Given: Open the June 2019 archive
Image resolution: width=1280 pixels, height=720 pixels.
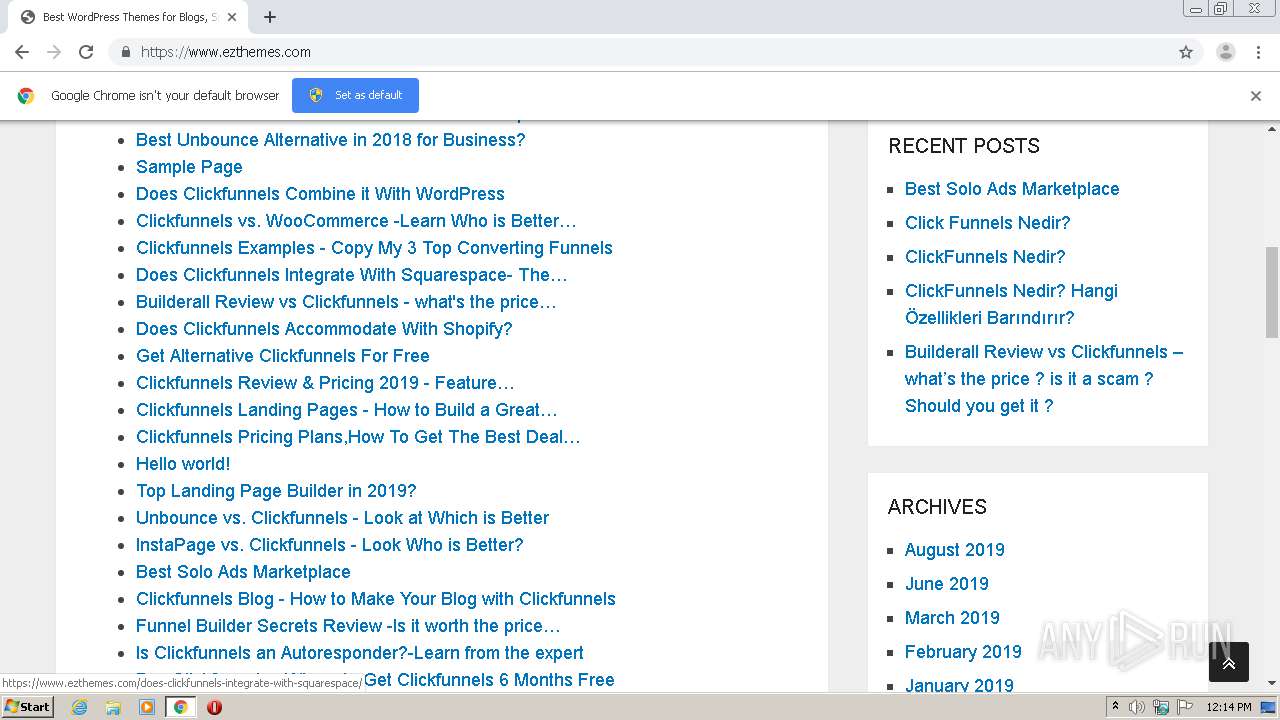Looking at the screenshot, I should pos(946,584).
